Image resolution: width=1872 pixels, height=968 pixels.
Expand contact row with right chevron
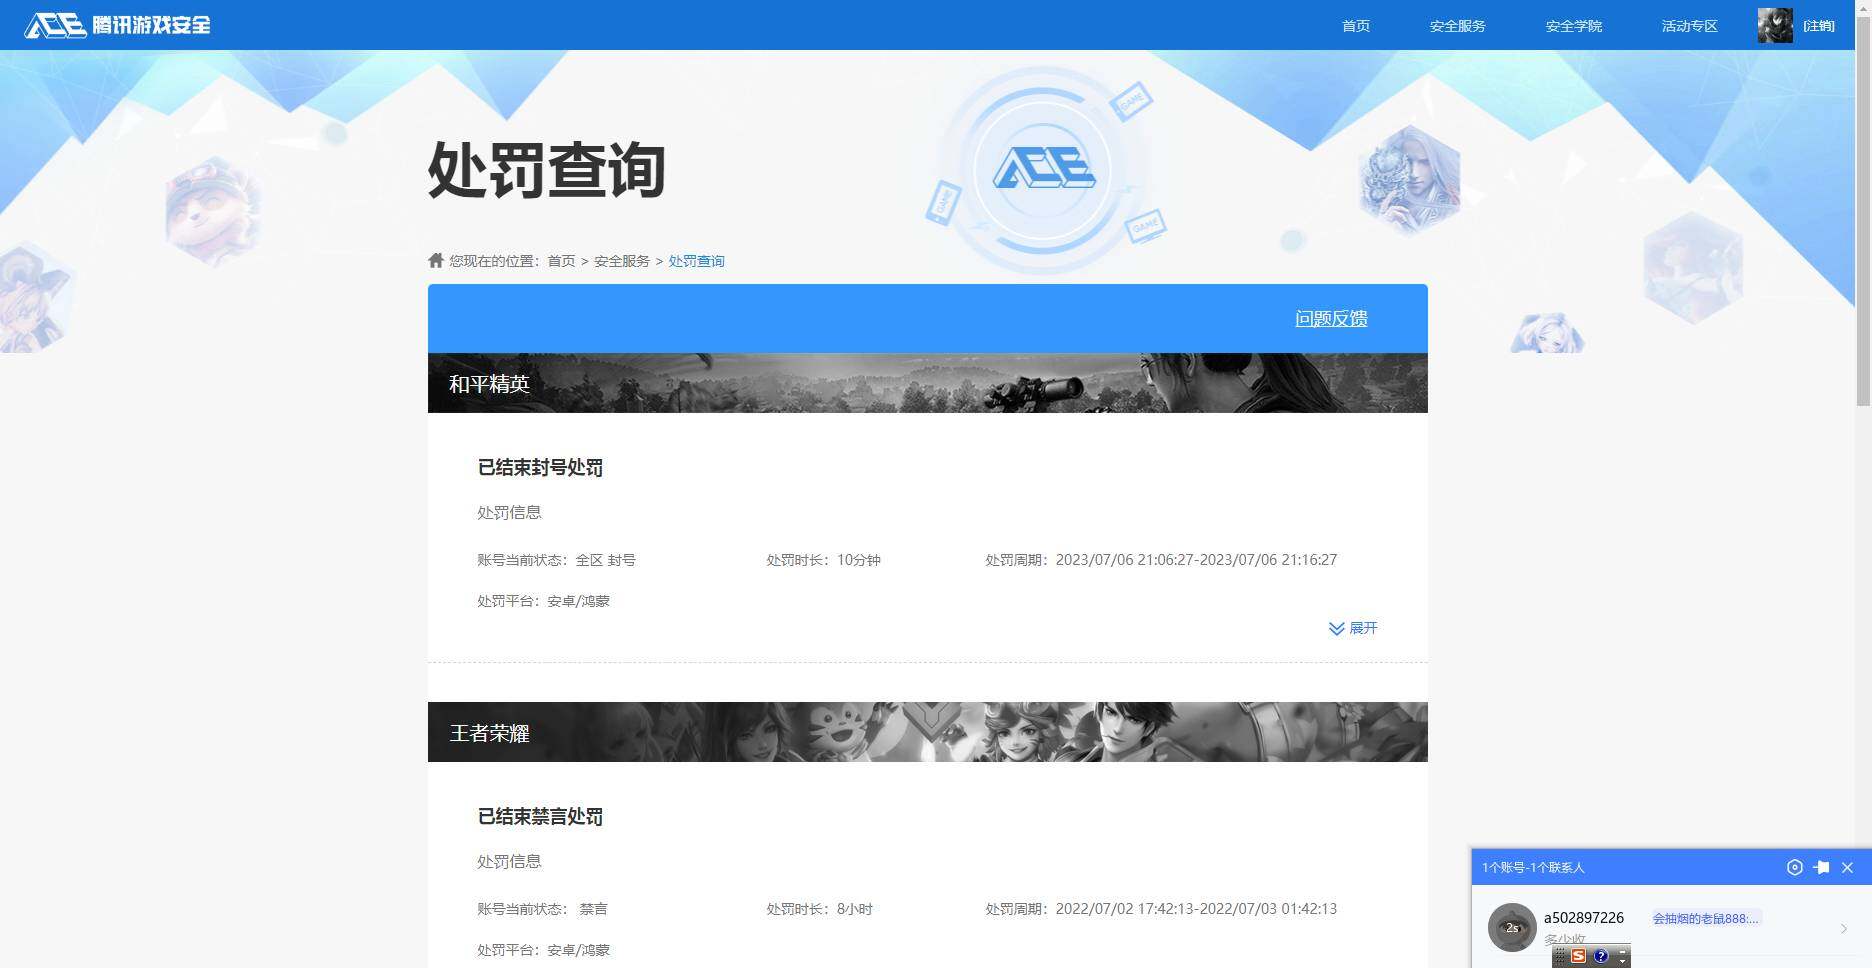coord(1843,929)
